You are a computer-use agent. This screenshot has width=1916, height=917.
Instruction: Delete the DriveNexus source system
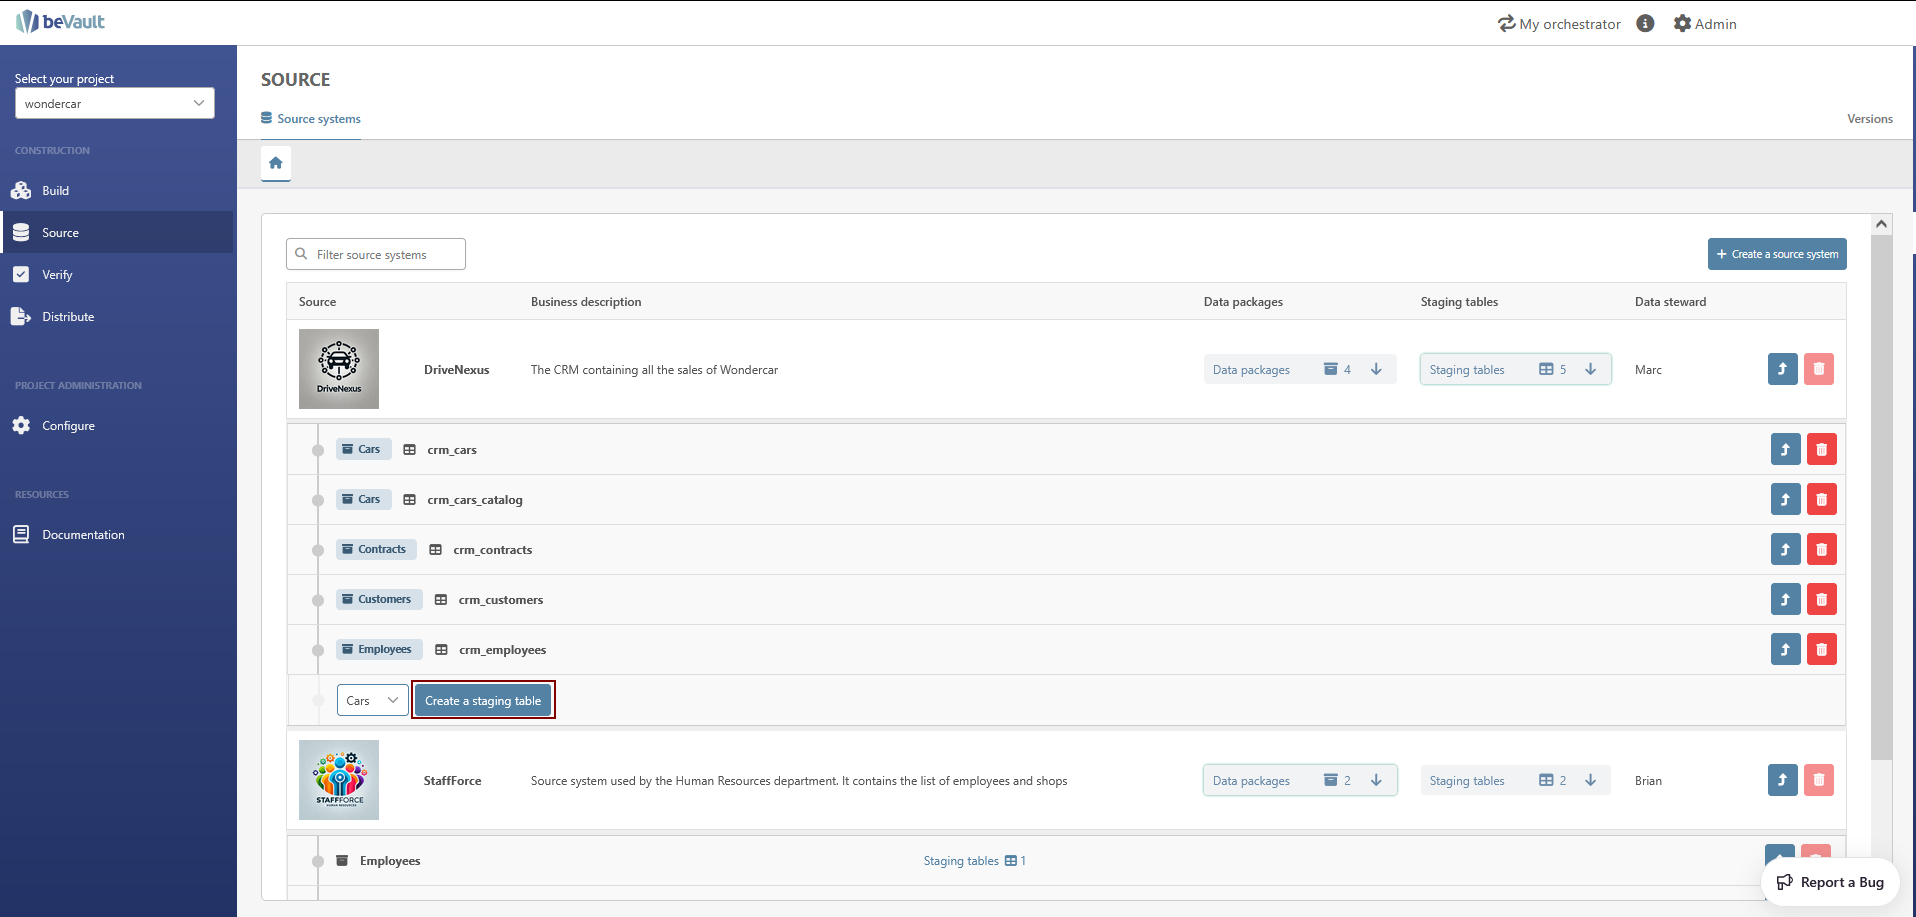[x=1818, y=370]
